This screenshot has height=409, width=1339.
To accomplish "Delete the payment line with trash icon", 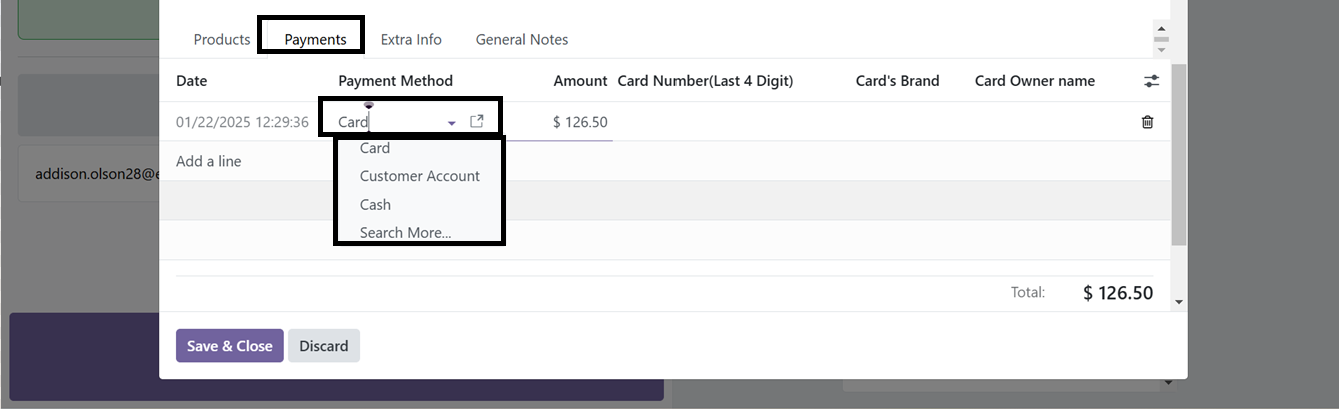I will click(1147, 122).
